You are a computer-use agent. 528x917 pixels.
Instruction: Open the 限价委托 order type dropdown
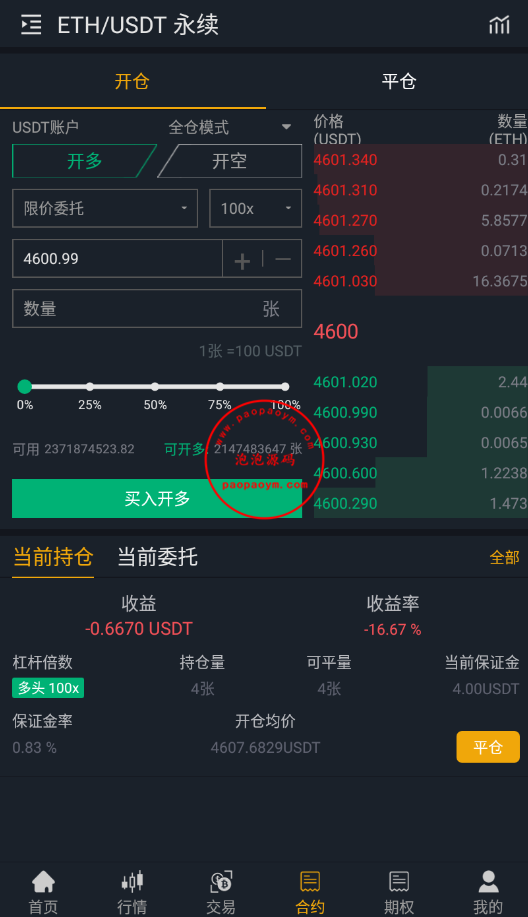[x=105, y=208]
